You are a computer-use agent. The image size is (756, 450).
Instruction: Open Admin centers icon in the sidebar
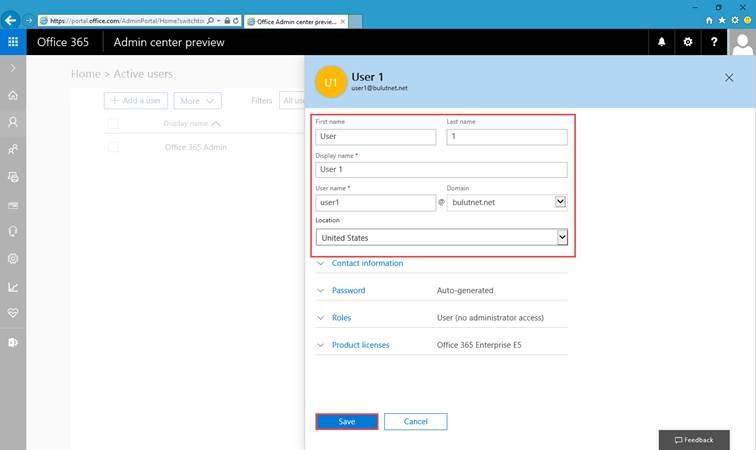tap(13, 342)
